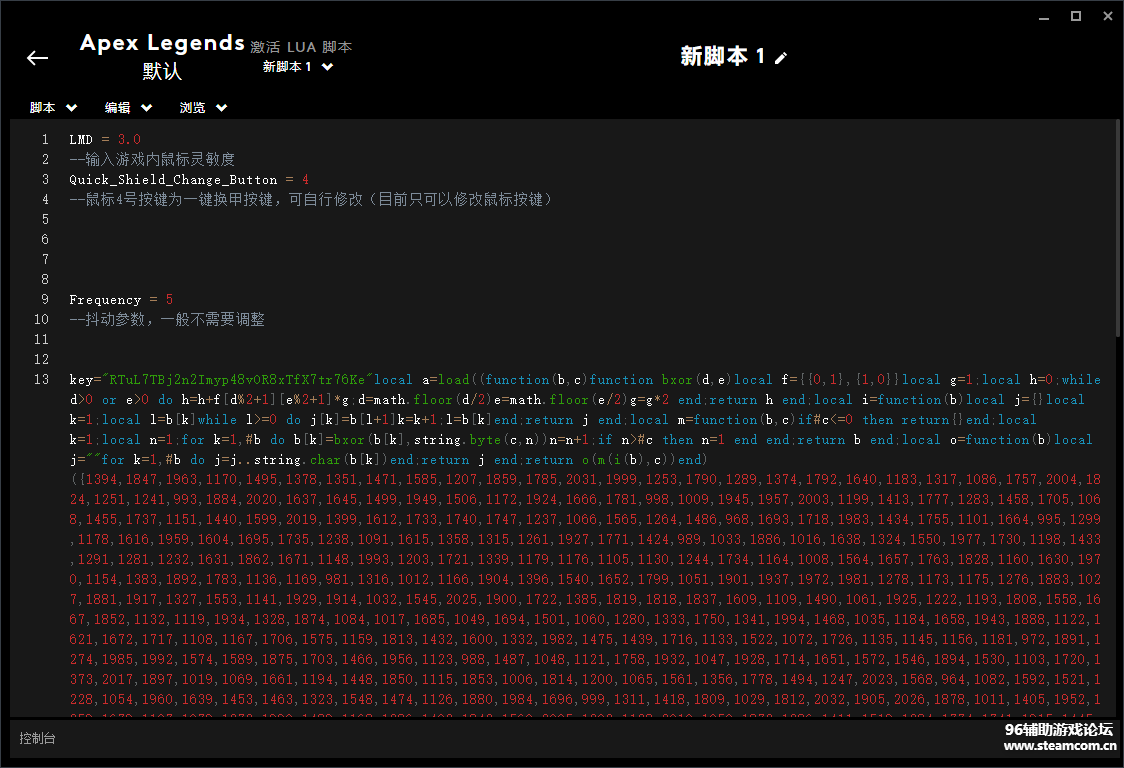
Task: Click line number 1 in the gutter
Action: pyautogui.click(x=44, y=139)
